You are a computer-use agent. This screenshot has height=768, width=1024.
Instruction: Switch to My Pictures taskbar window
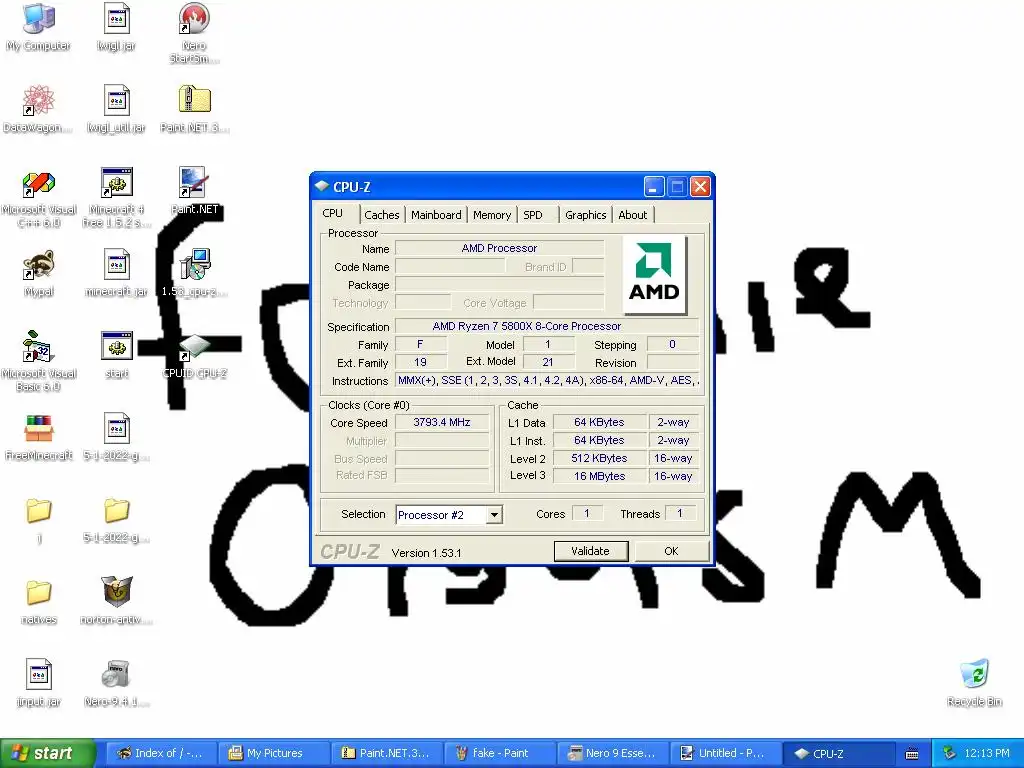(x=274, y=754)
